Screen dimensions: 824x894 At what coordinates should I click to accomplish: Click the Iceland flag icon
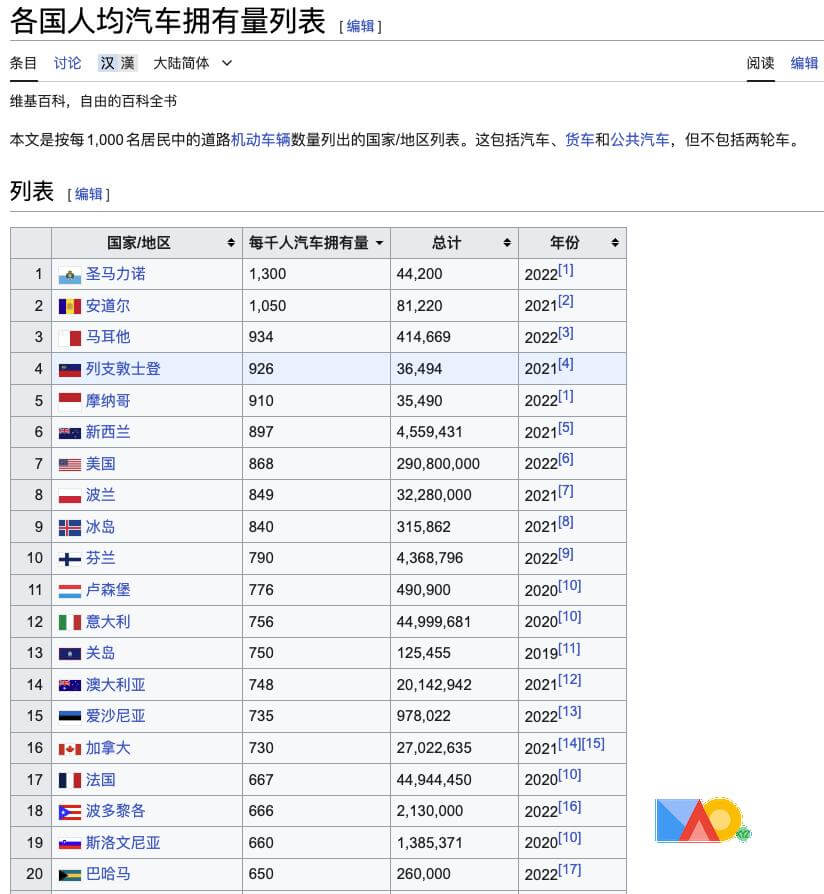click(69, 528)
